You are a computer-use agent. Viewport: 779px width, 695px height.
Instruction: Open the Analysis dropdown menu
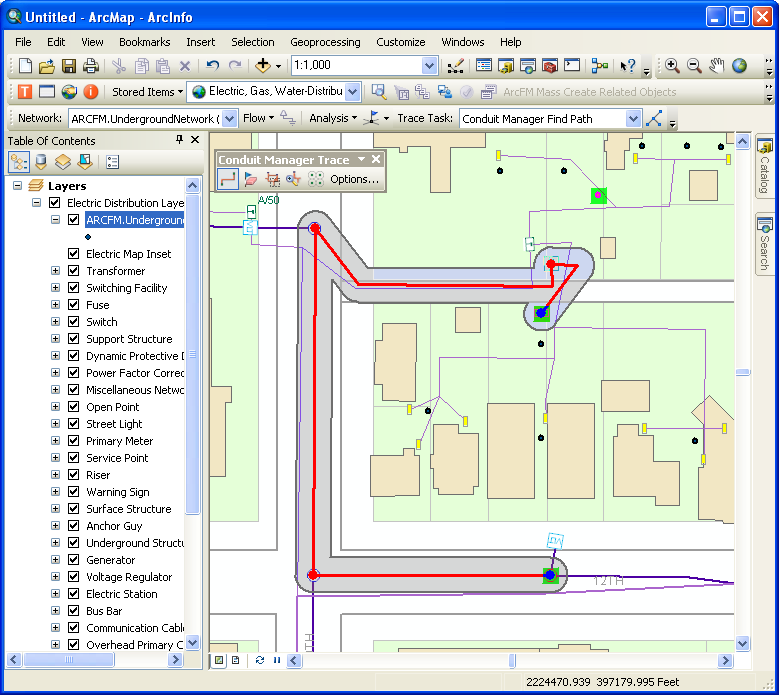pos(333,118)
